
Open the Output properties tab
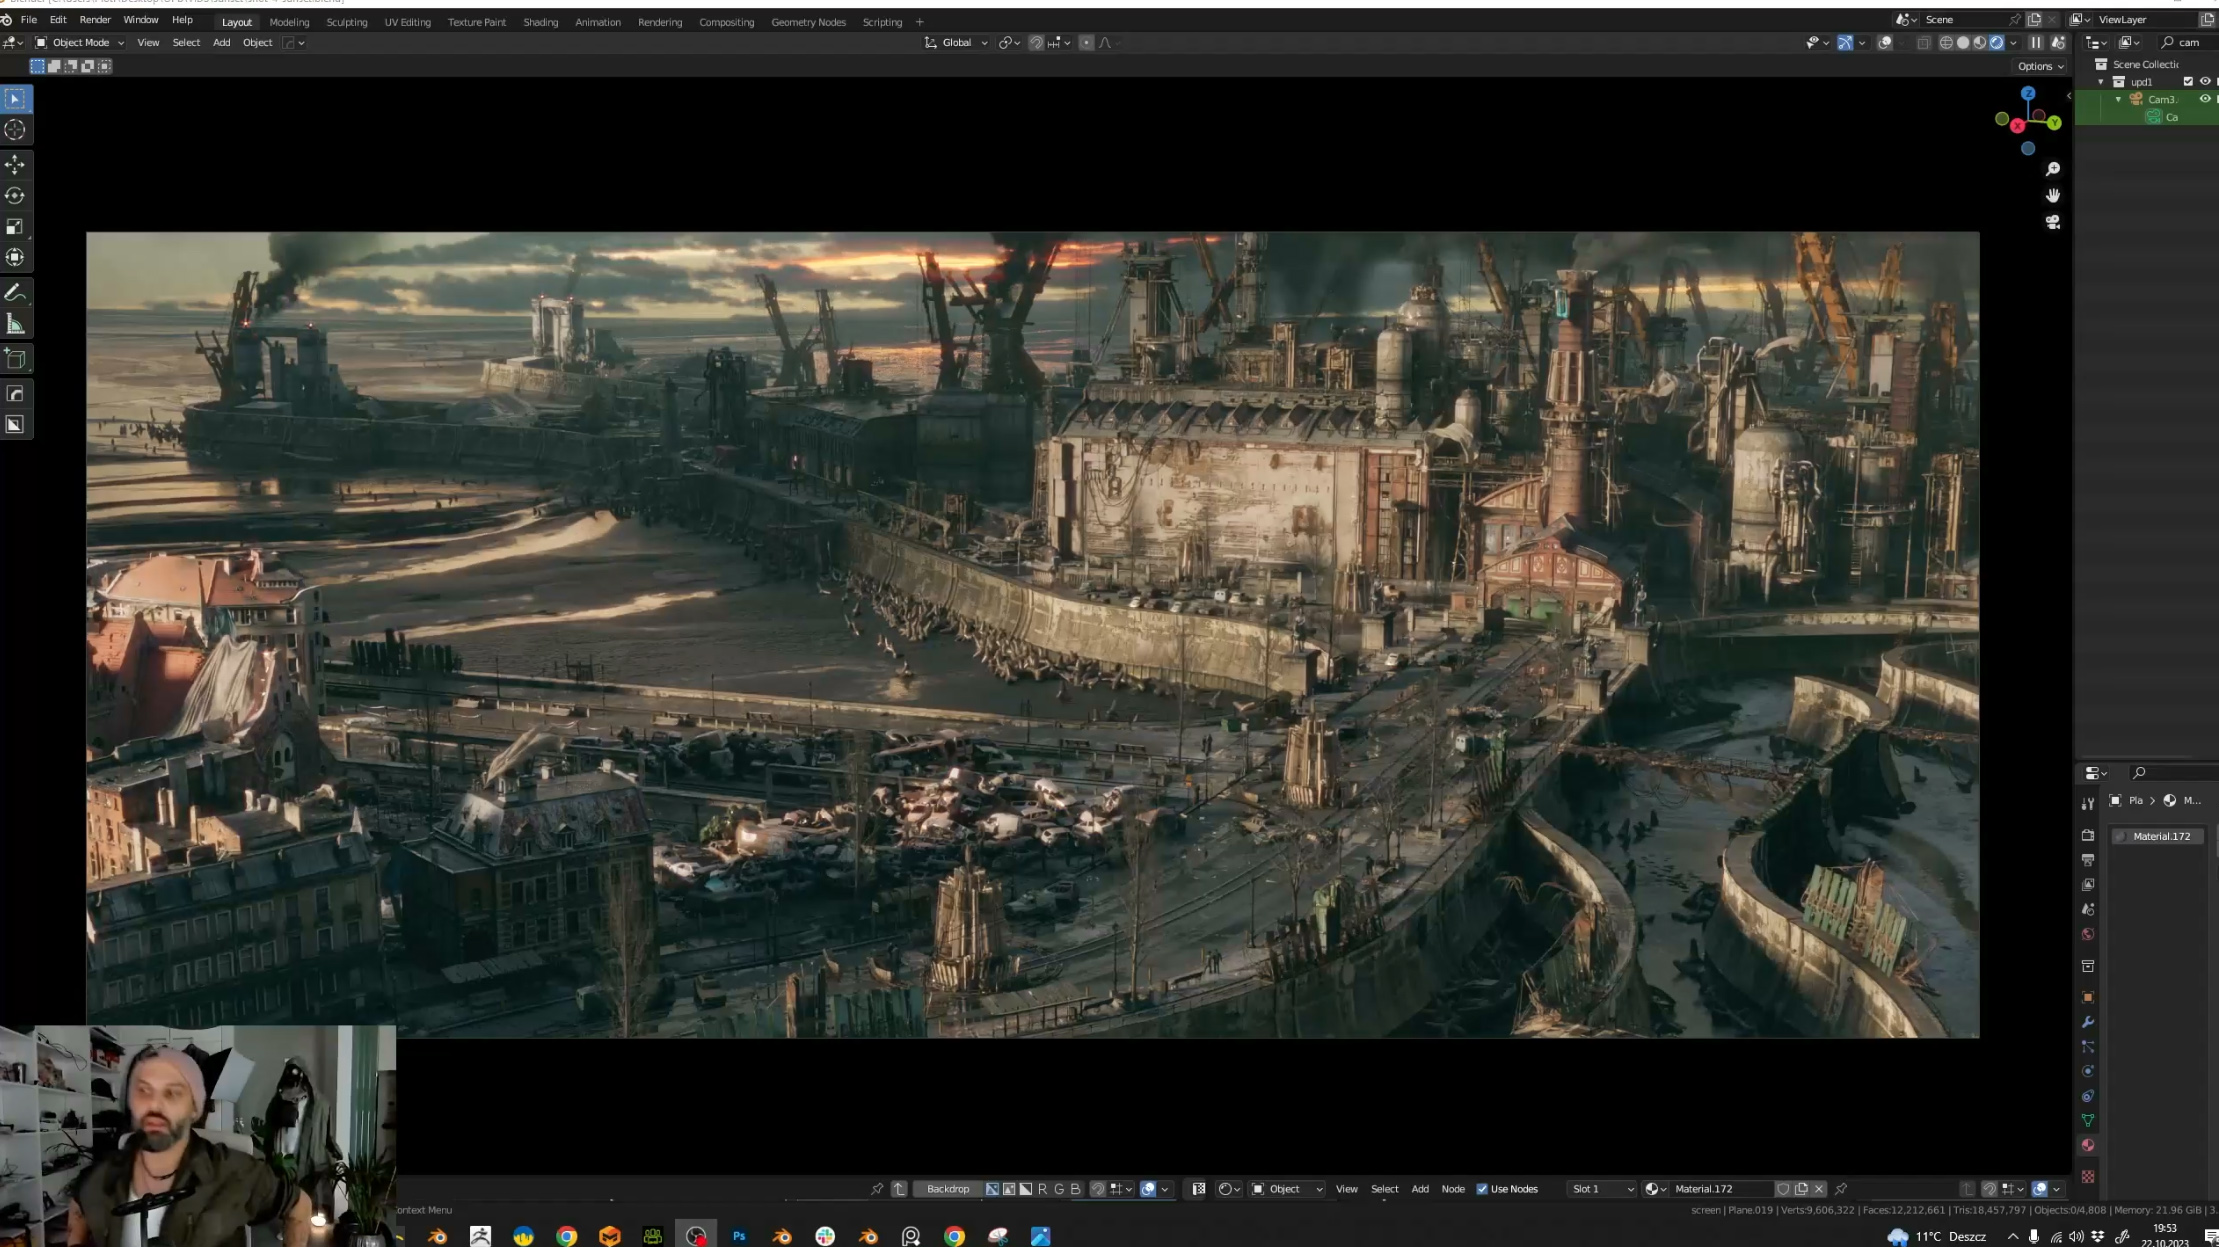coord(2088,860)
